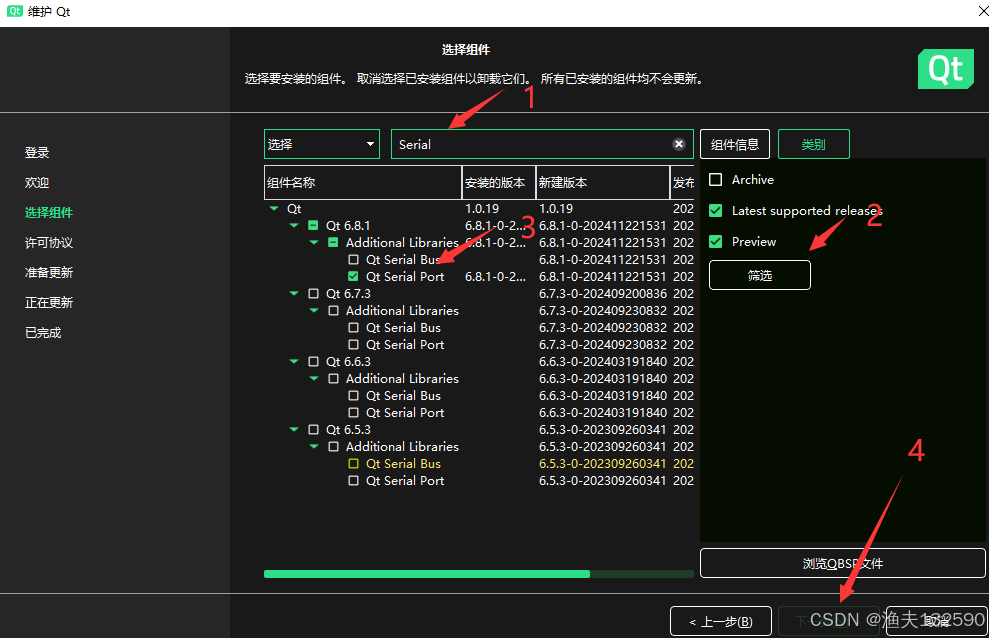
Task: Sort by 新建版本 column header
Action: click(x=603, y=182)
